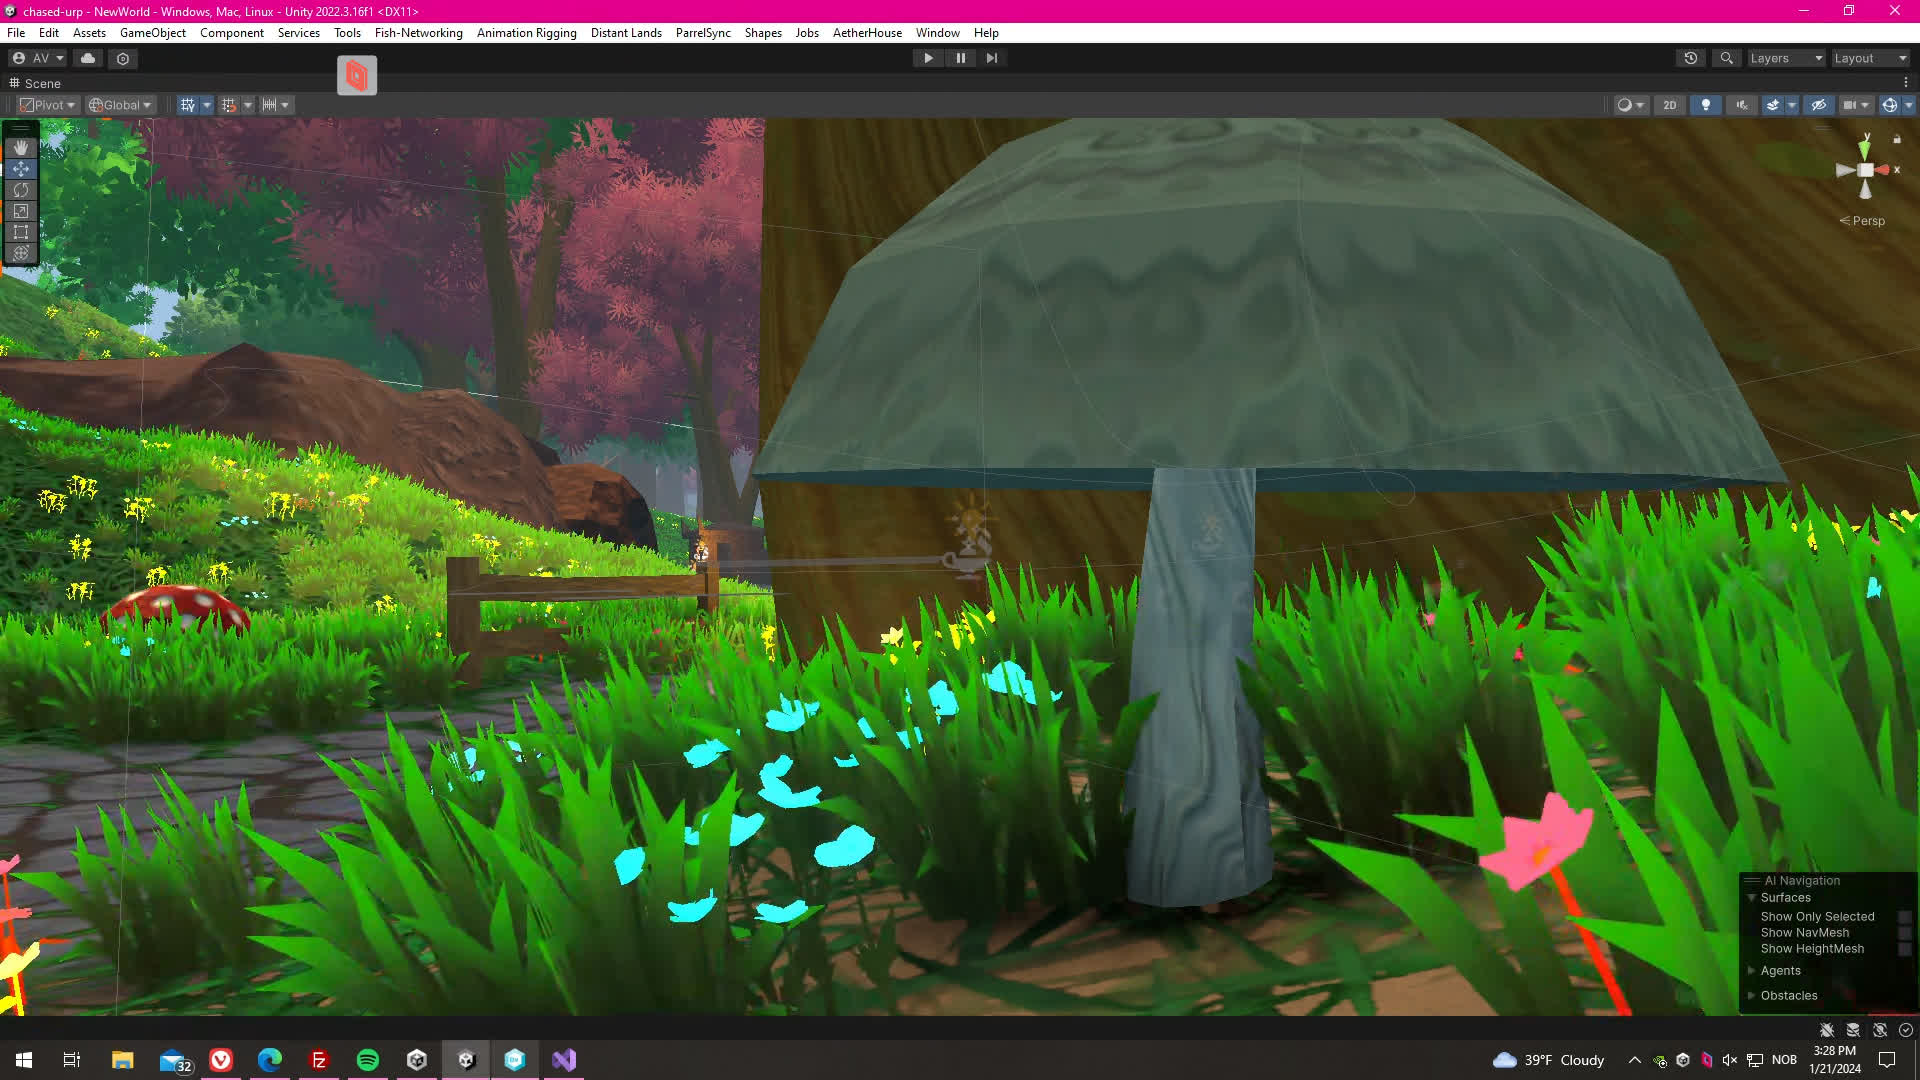Toggle scene audio mute button
The image size is (1920, 1080).
point(1742,105)
